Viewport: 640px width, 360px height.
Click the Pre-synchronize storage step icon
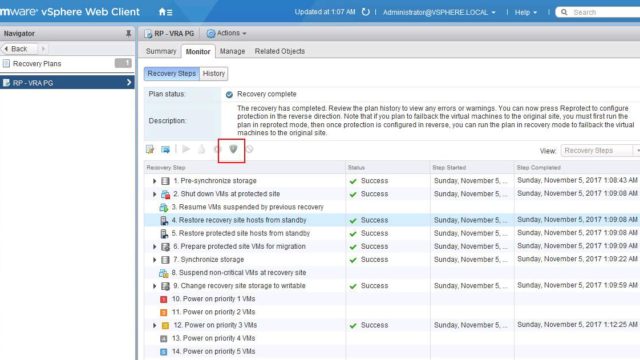(x=165, y=181)
